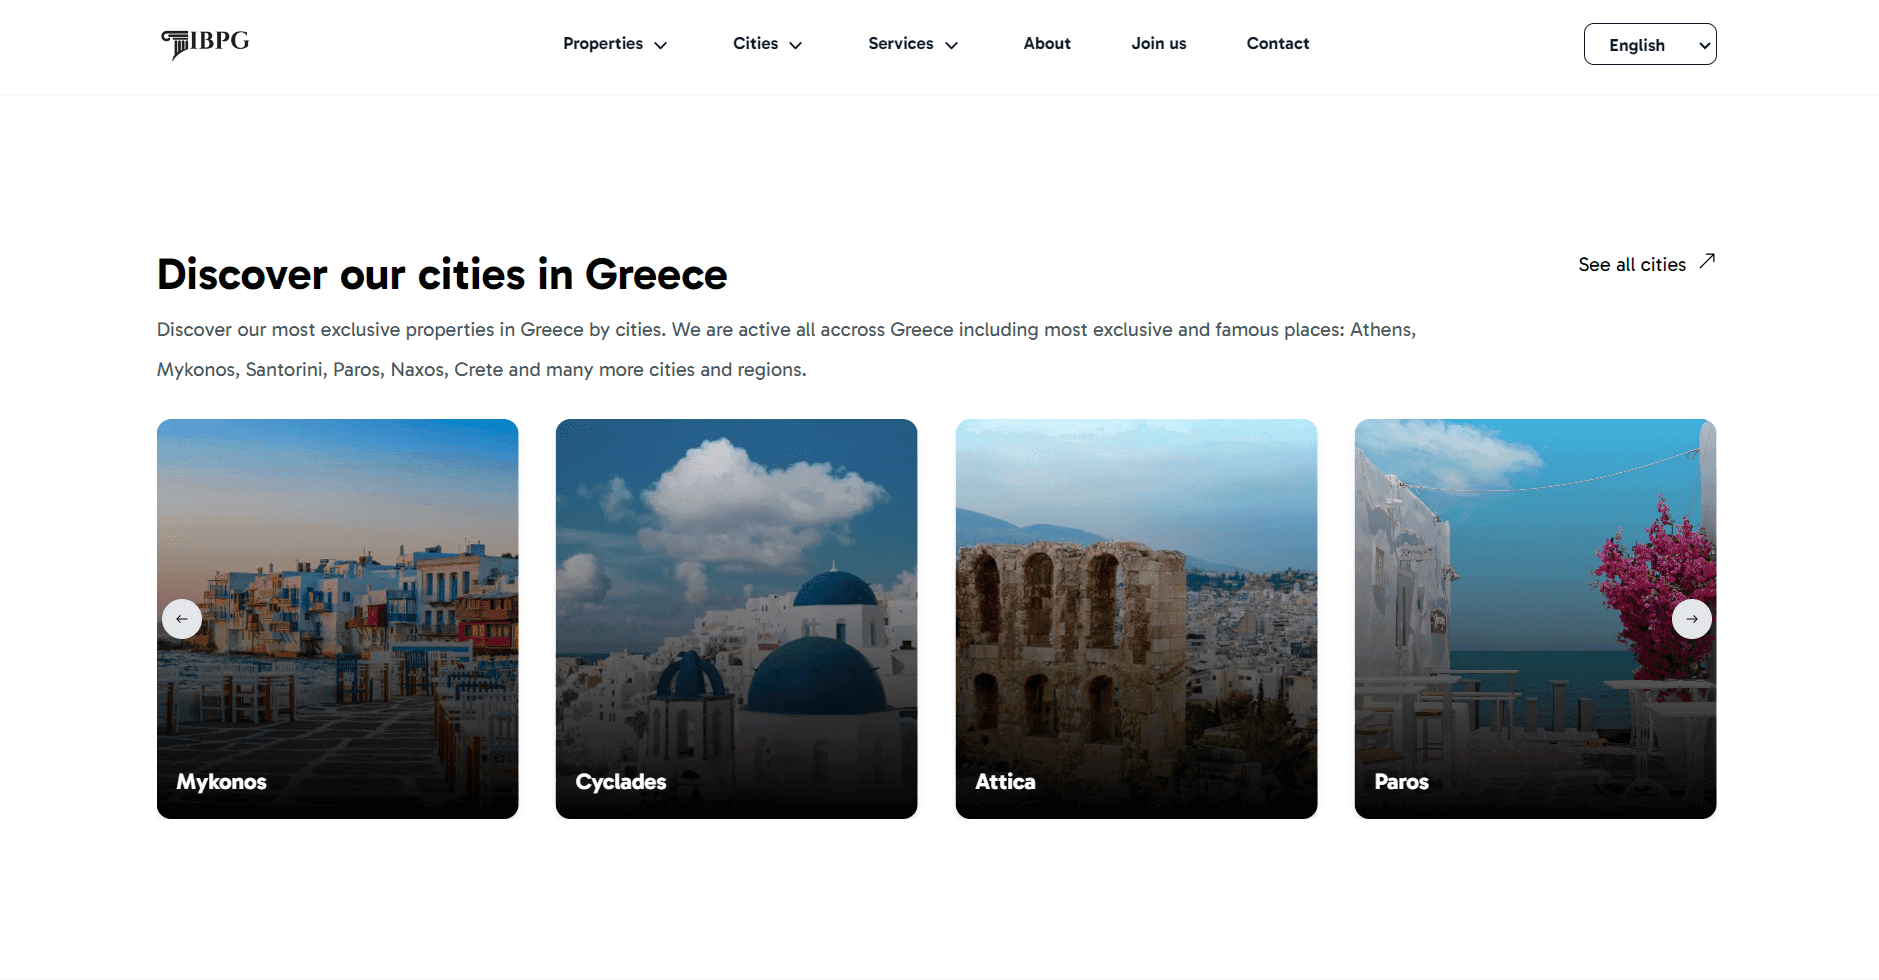Click the English selector chevron

[1702, 44]
